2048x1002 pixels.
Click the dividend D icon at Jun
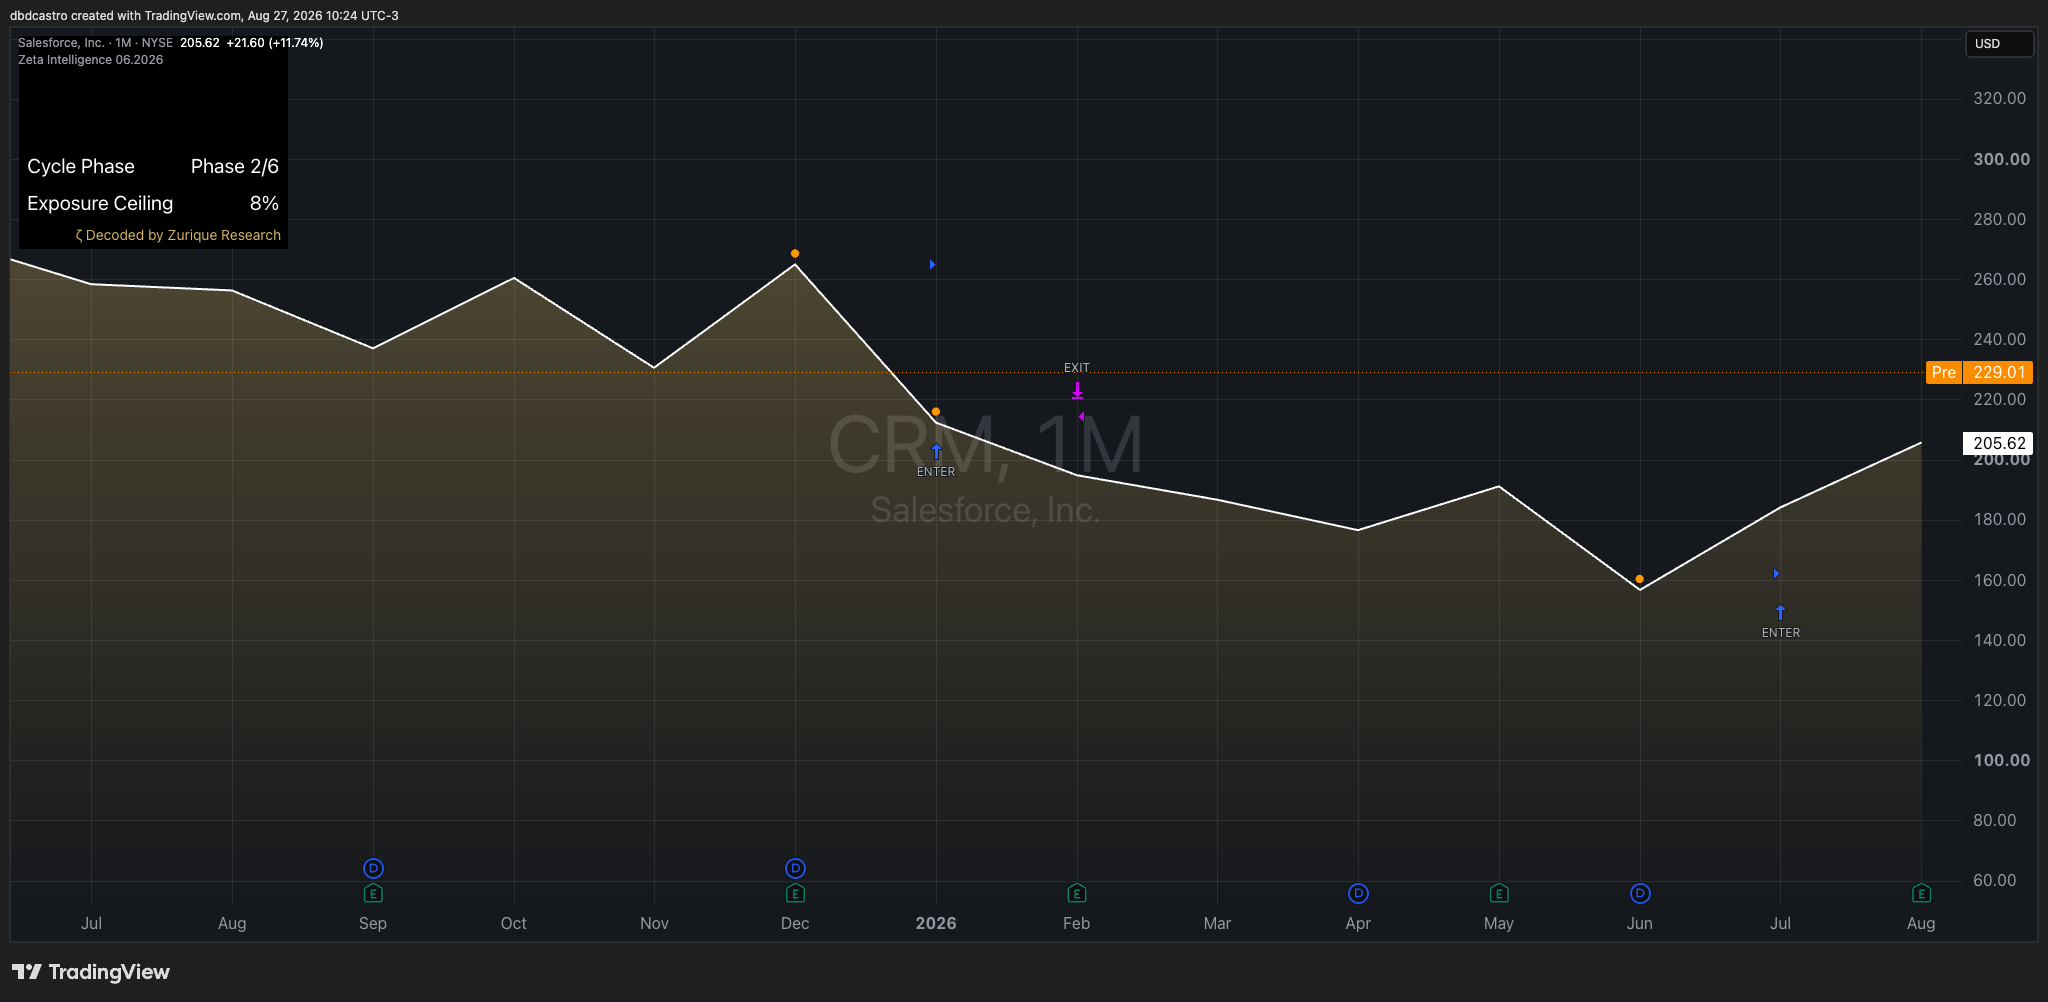pos(1640,893)
